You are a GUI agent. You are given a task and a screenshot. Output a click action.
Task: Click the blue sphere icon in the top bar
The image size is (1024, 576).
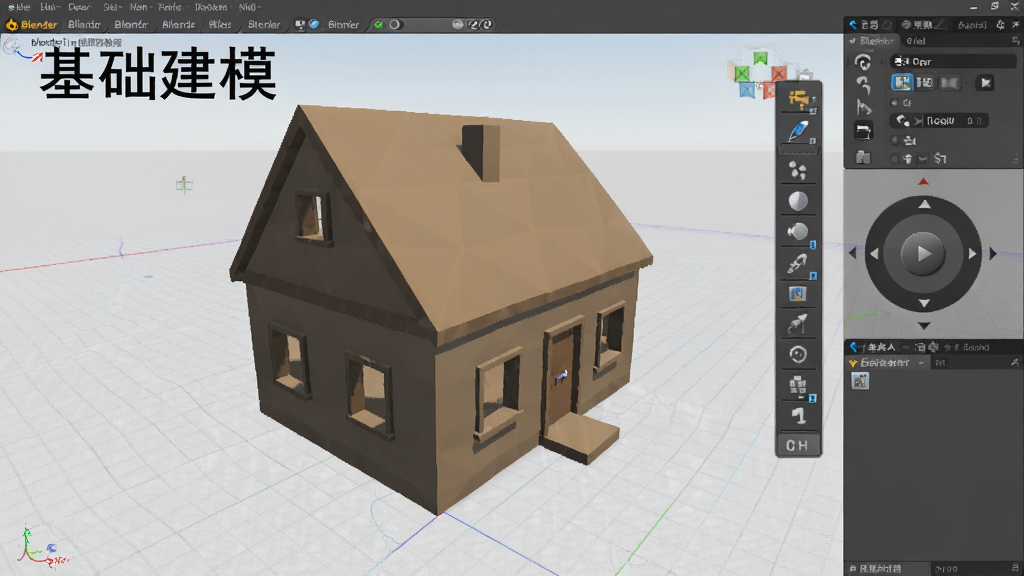[314, 24]
